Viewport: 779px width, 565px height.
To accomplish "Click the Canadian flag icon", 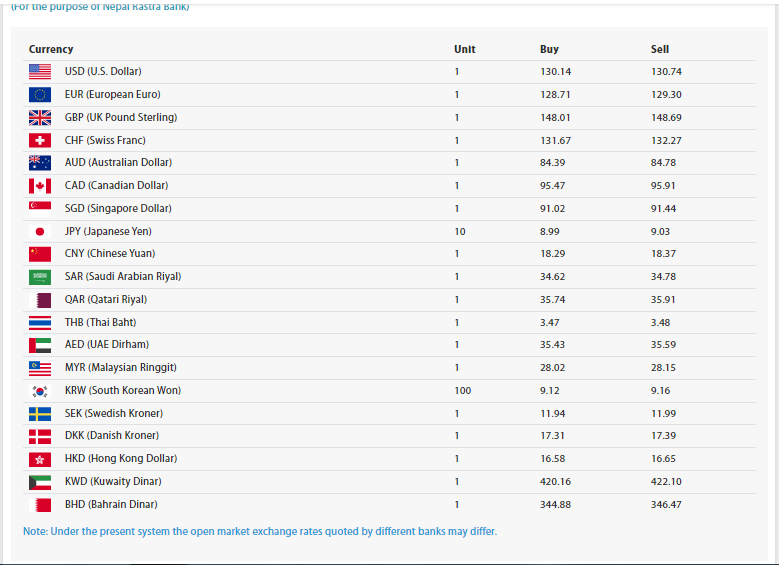I will pyautogui.click(x=40, y=186).
